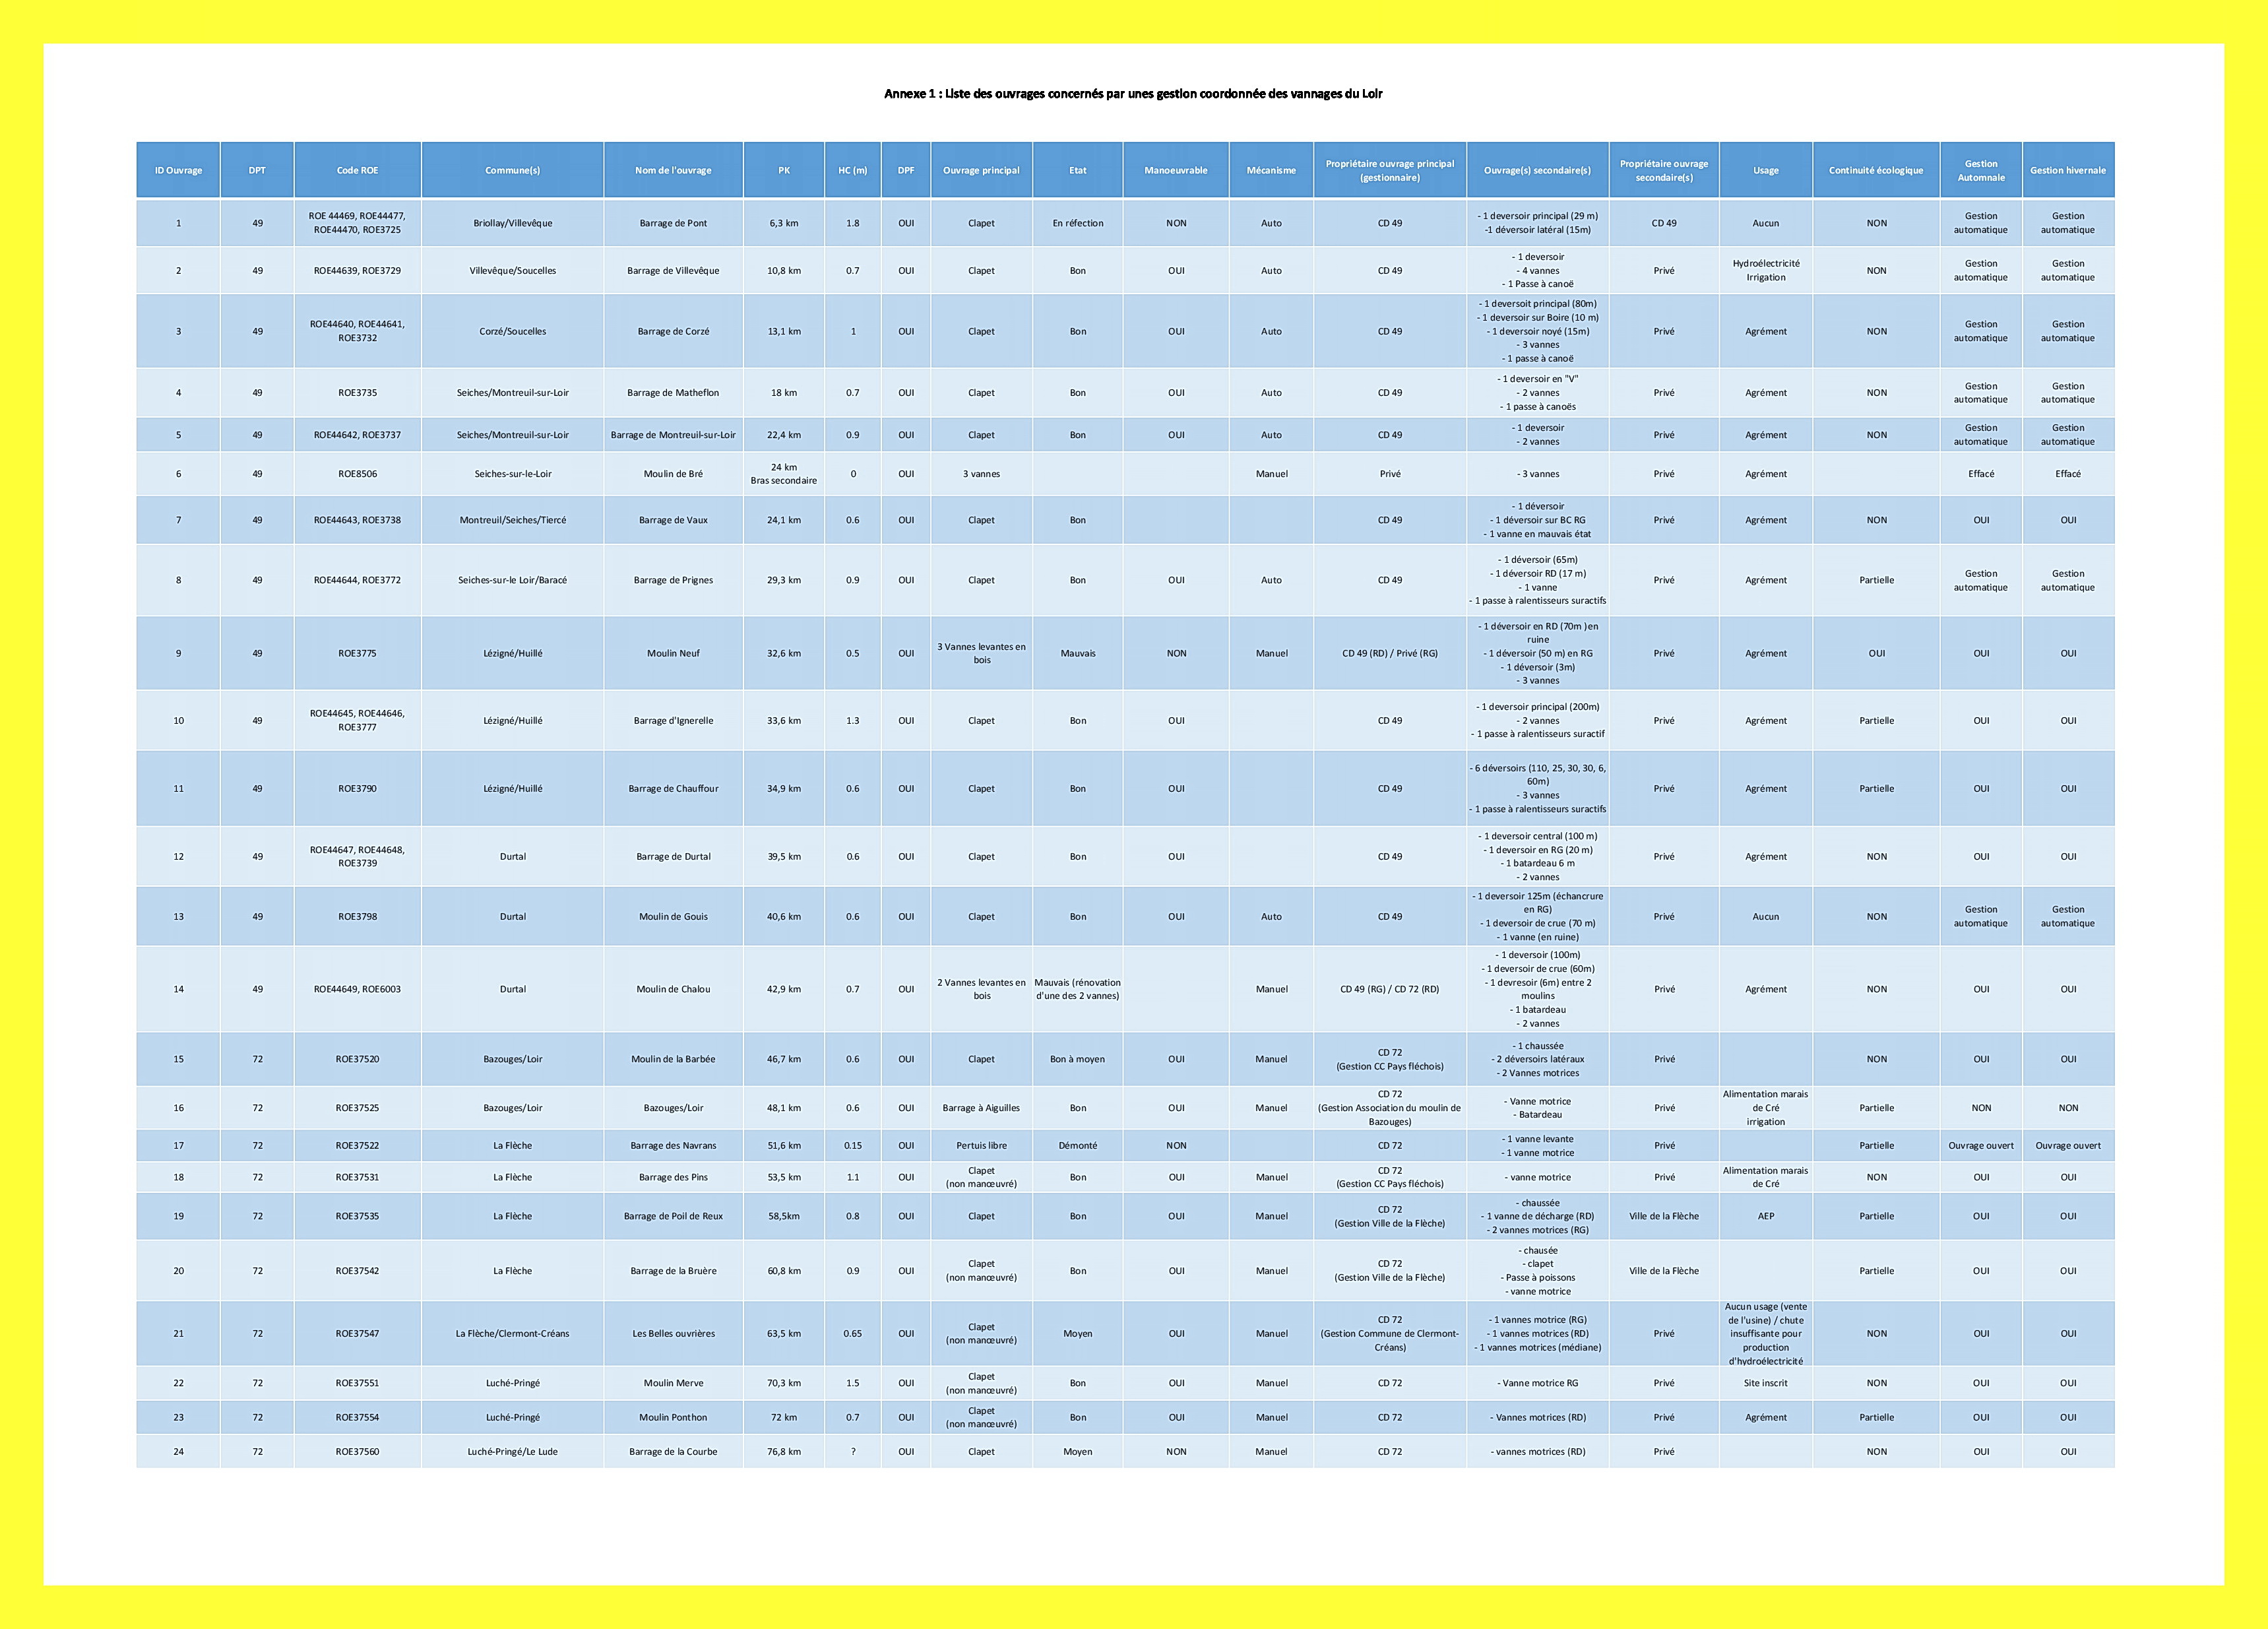This screenshot has width=2268, height=1629.
Task: Select the 'Ville de la Flèche' owner cell in row 19
Action: (1663, 1216)
